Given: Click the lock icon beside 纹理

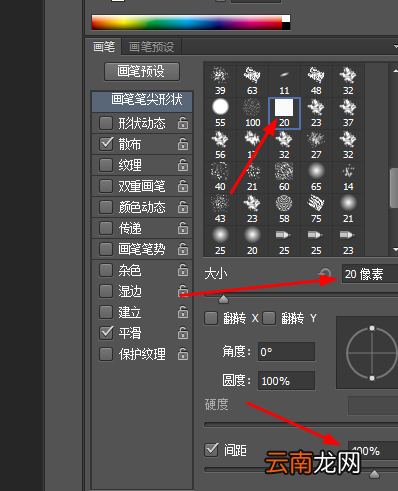Looking at the screenshot, I should click(x=183, y=165).
